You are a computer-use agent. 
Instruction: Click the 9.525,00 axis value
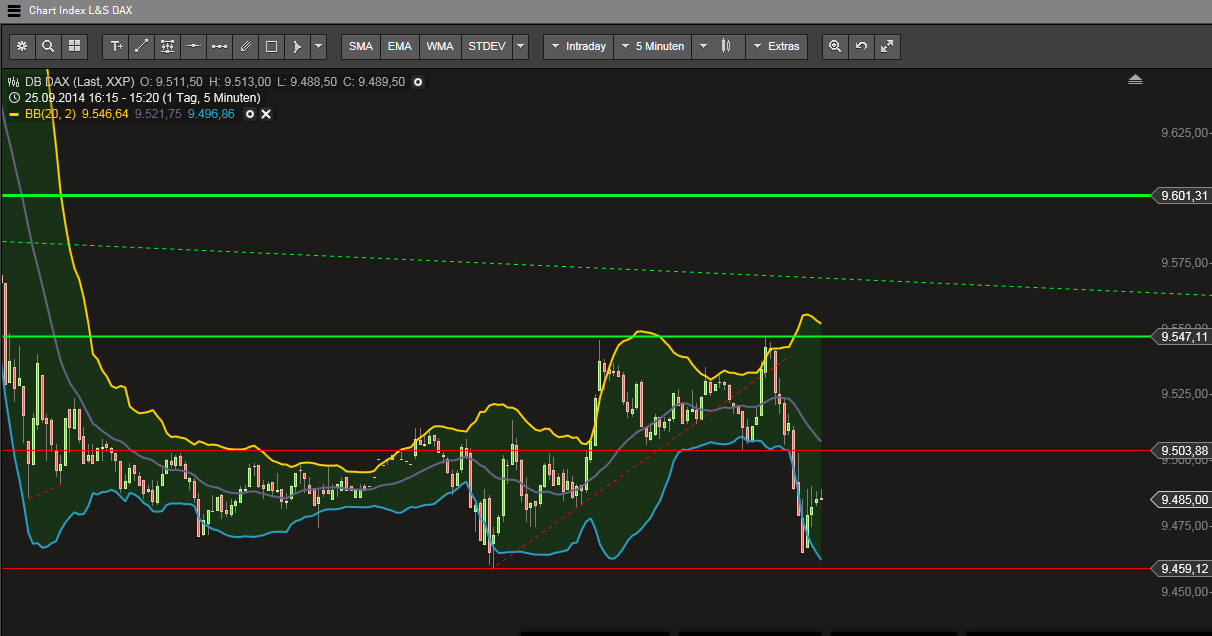click(x=1183, y=394)
